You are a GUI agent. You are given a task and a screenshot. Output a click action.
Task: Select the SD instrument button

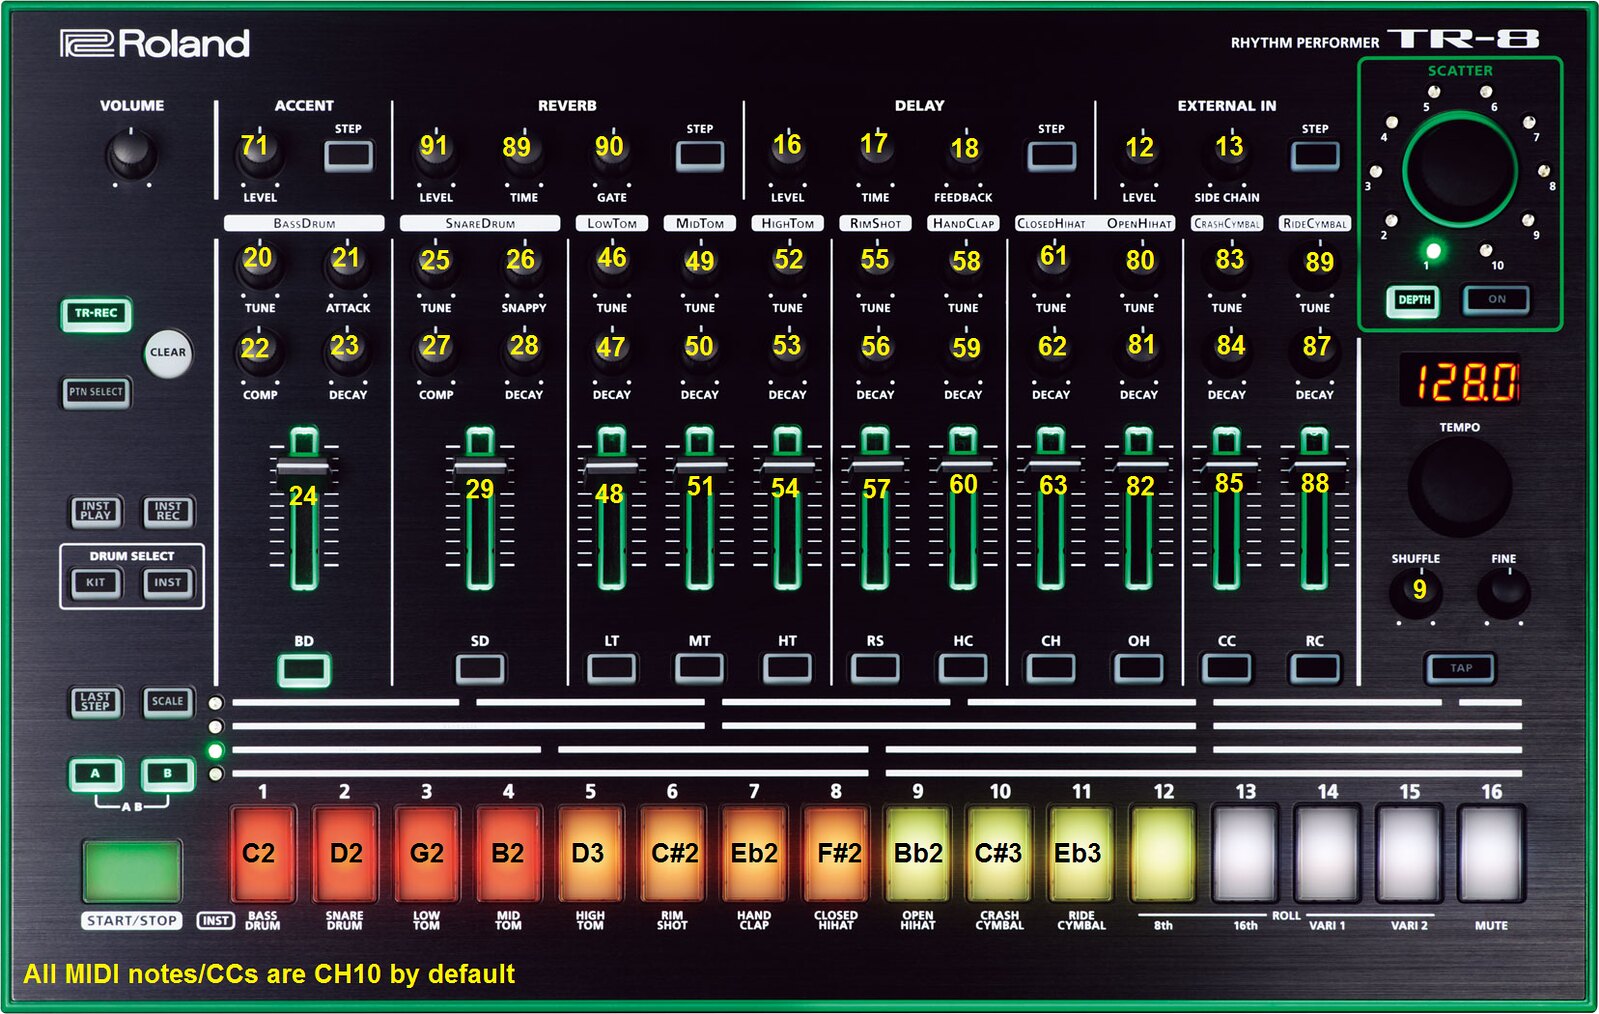click(480, 669)
